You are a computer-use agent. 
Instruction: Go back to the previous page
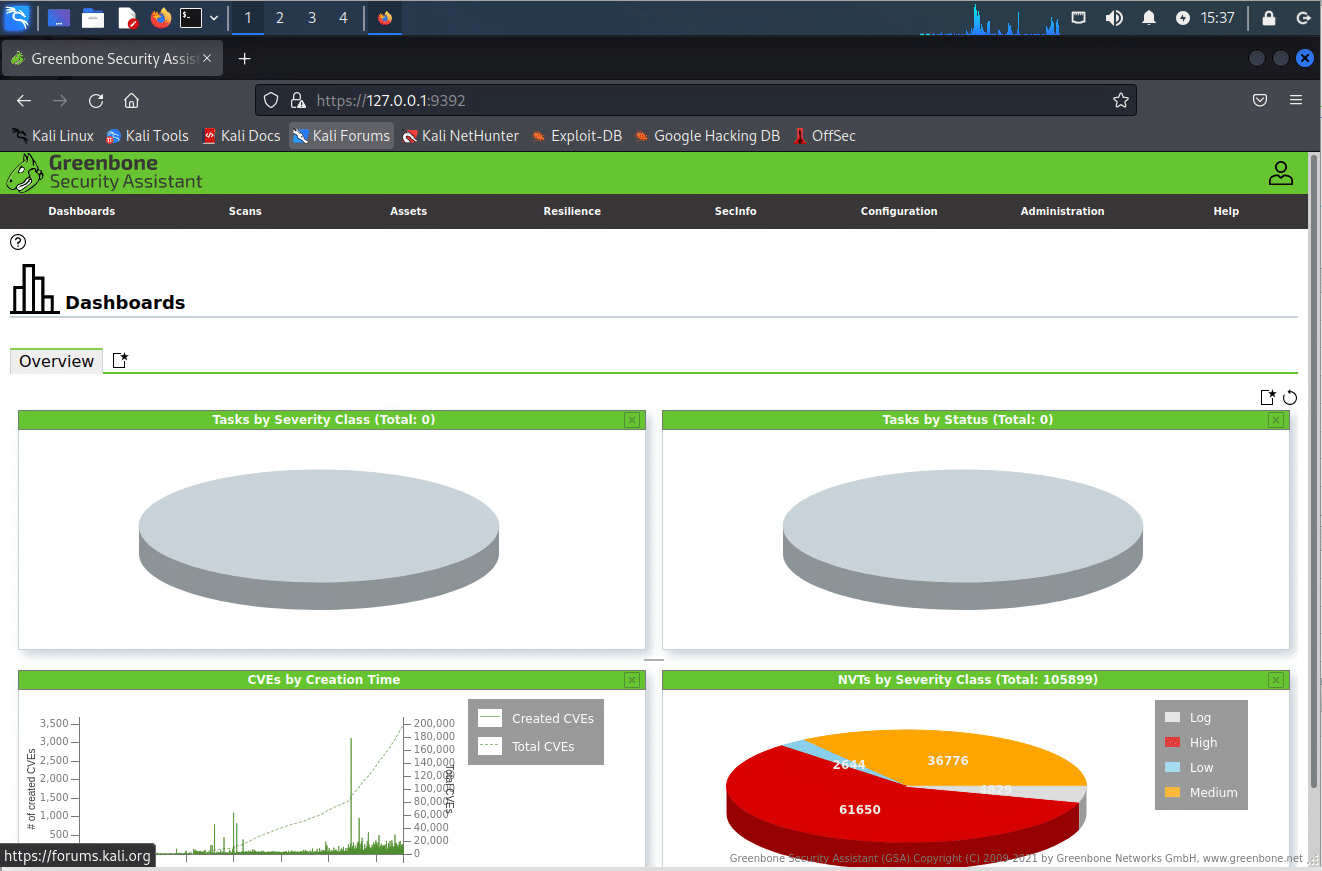24,100
